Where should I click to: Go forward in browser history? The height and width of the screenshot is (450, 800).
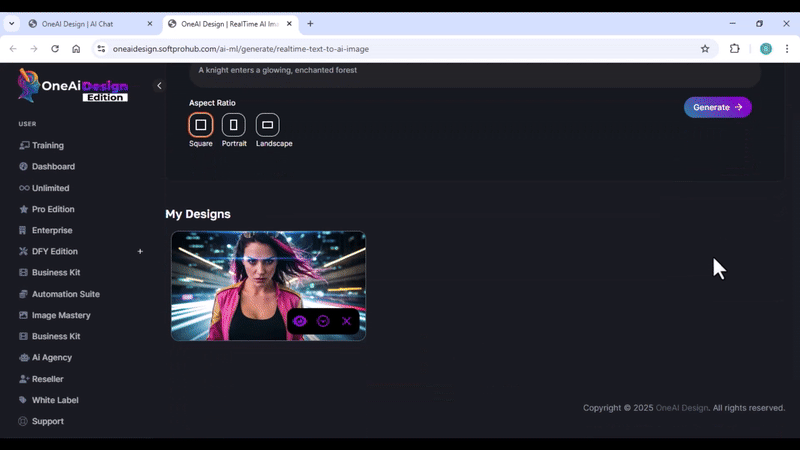click(x=34, y=49)
